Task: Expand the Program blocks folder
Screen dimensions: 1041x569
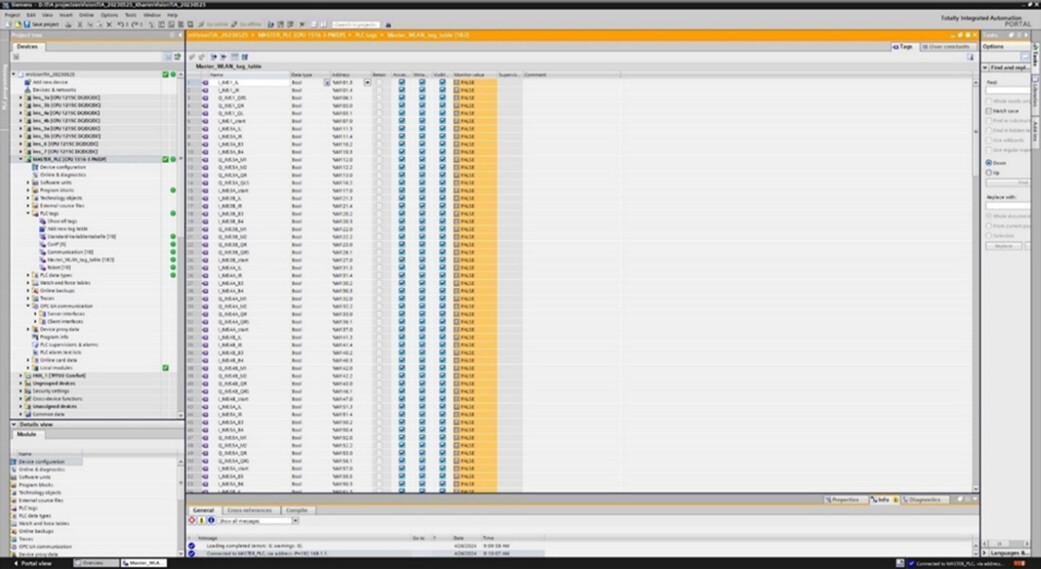Action: point(28,190)
